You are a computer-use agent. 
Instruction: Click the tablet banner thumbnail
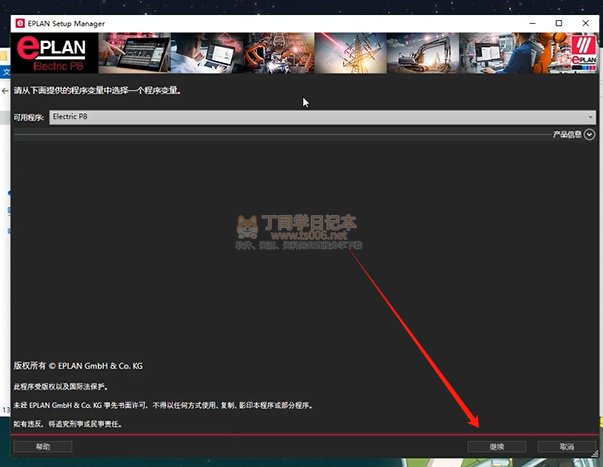click(x=134, y=53)
